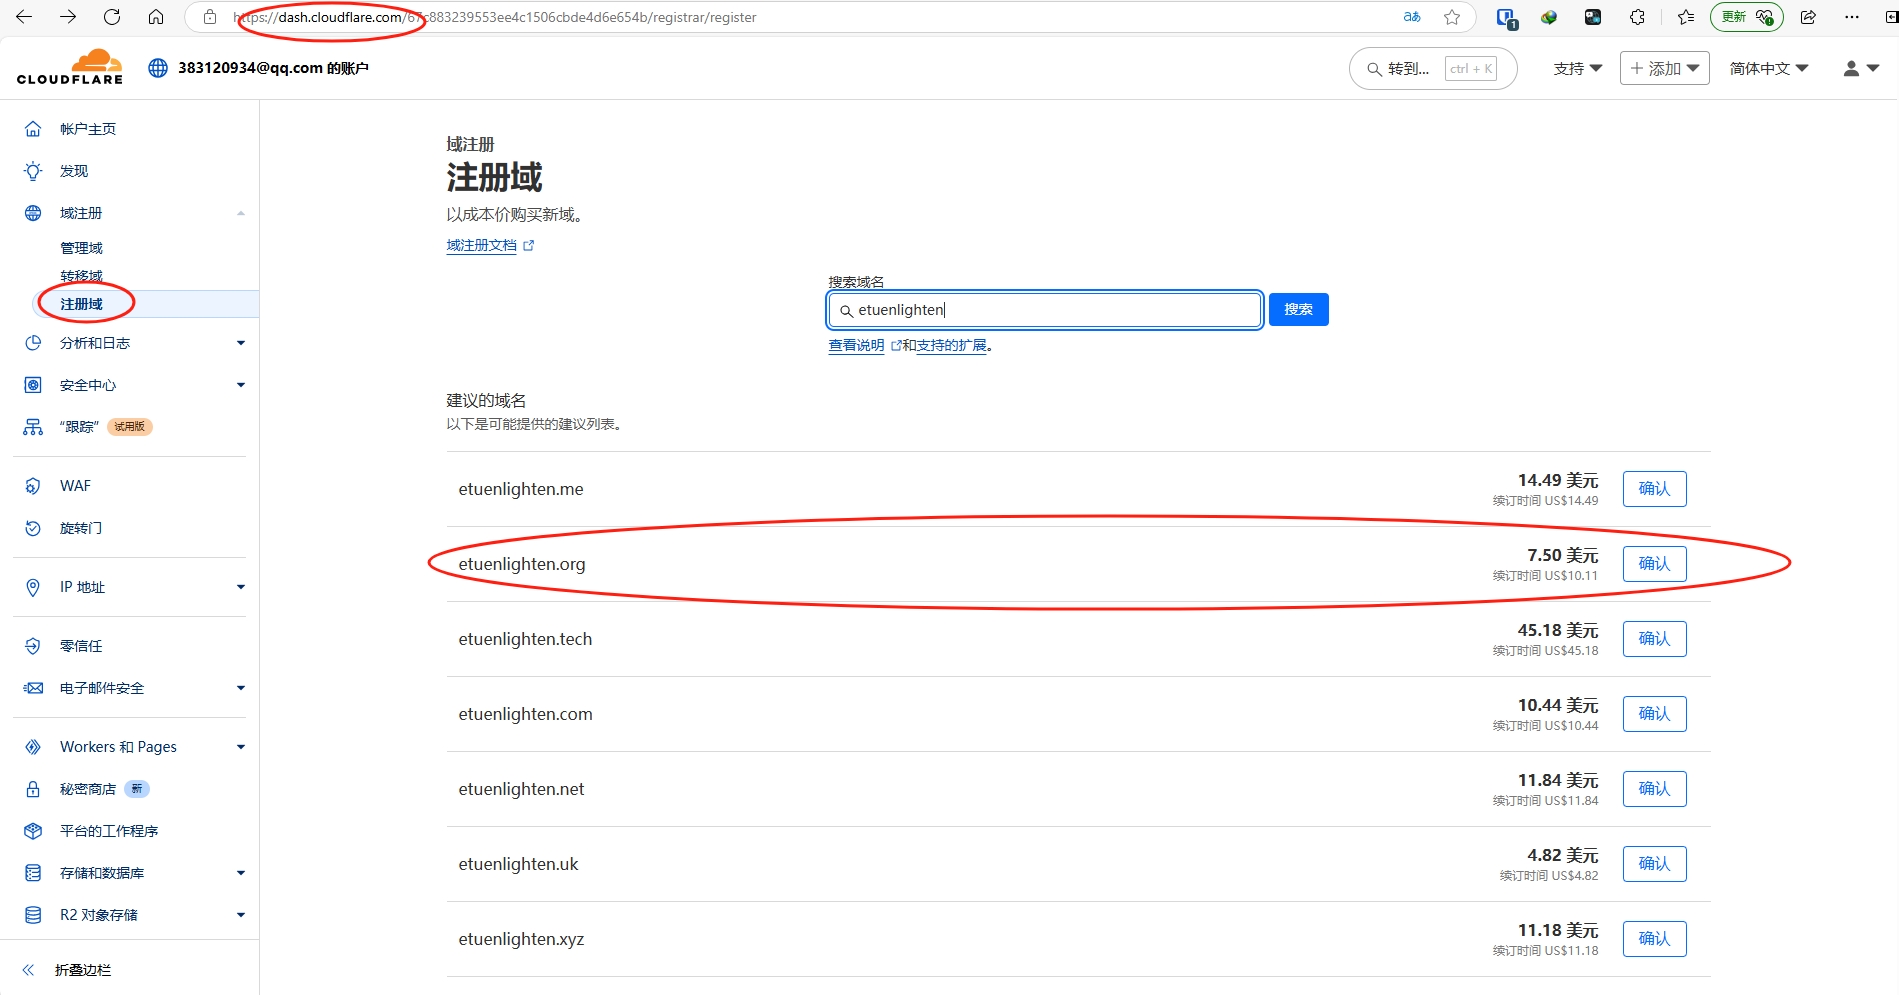Click the 跟踪 network icon

33,427
